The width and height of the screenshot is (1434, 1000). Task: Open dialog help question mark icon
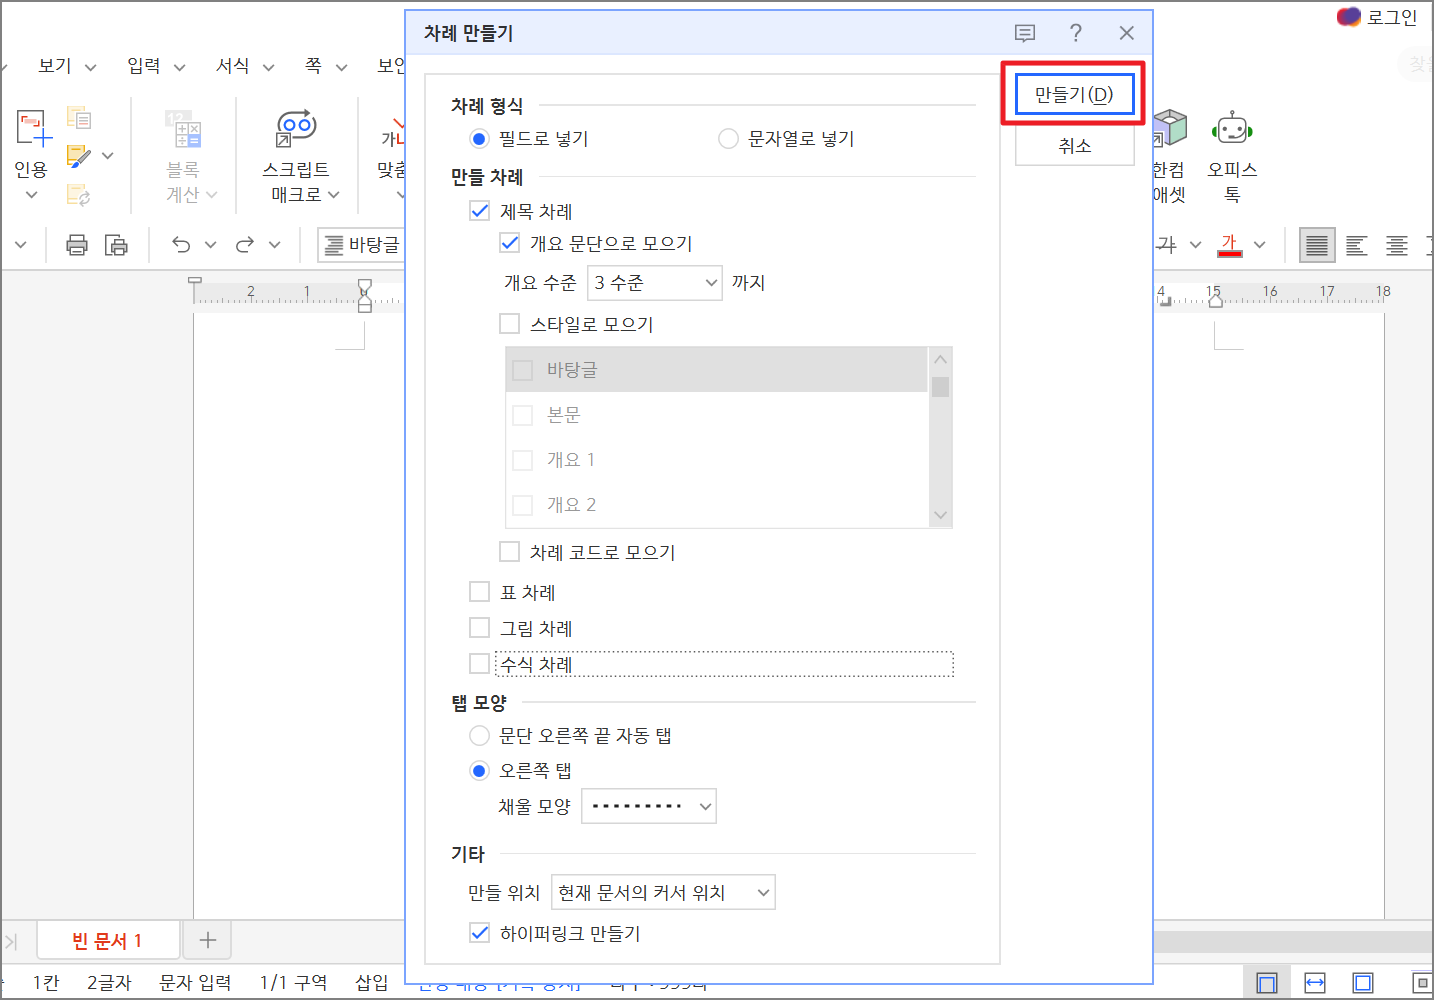pyautogui.click(x=1076, y=33)
